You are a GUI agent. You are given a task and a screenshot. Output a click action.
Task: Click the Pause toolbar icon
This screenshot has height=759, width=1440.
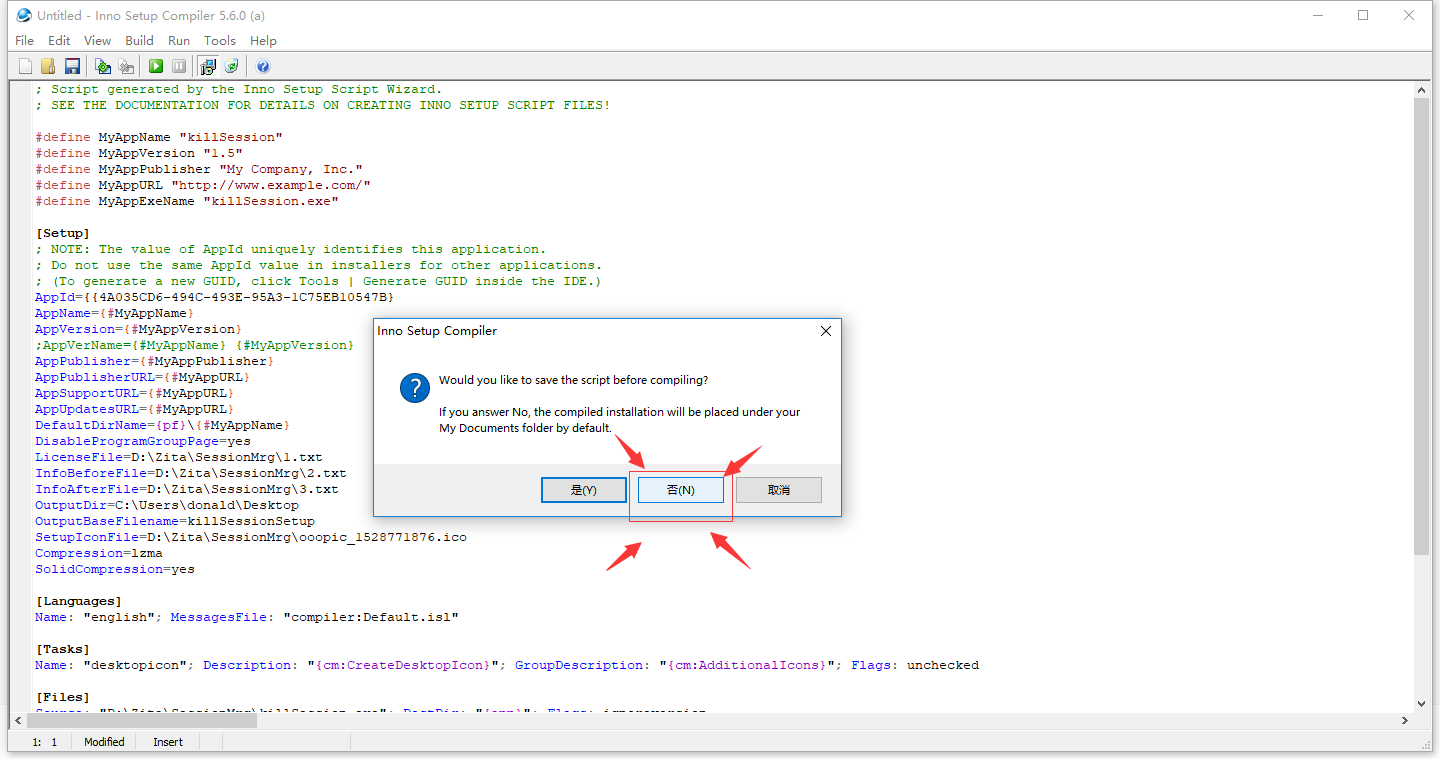tap(179, 66)
